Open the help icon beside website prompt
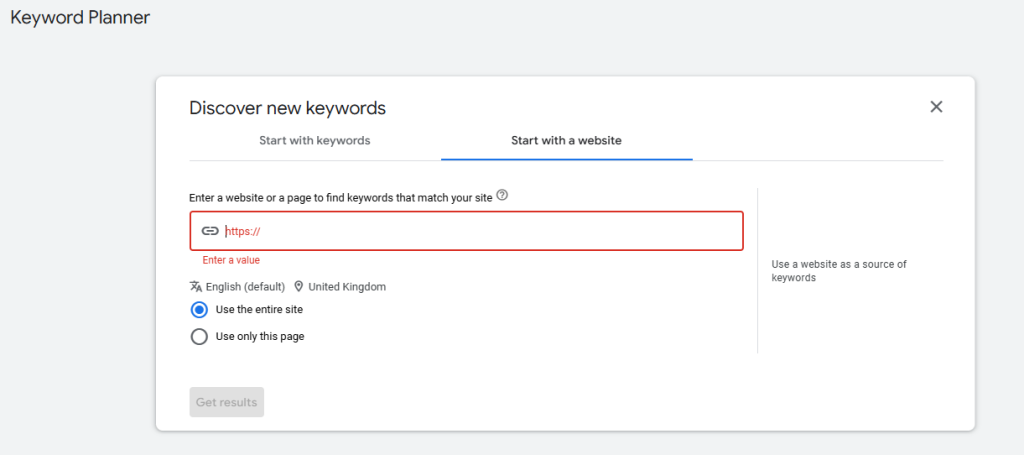Screen dimensions: 1024x455 click(502, 195)
